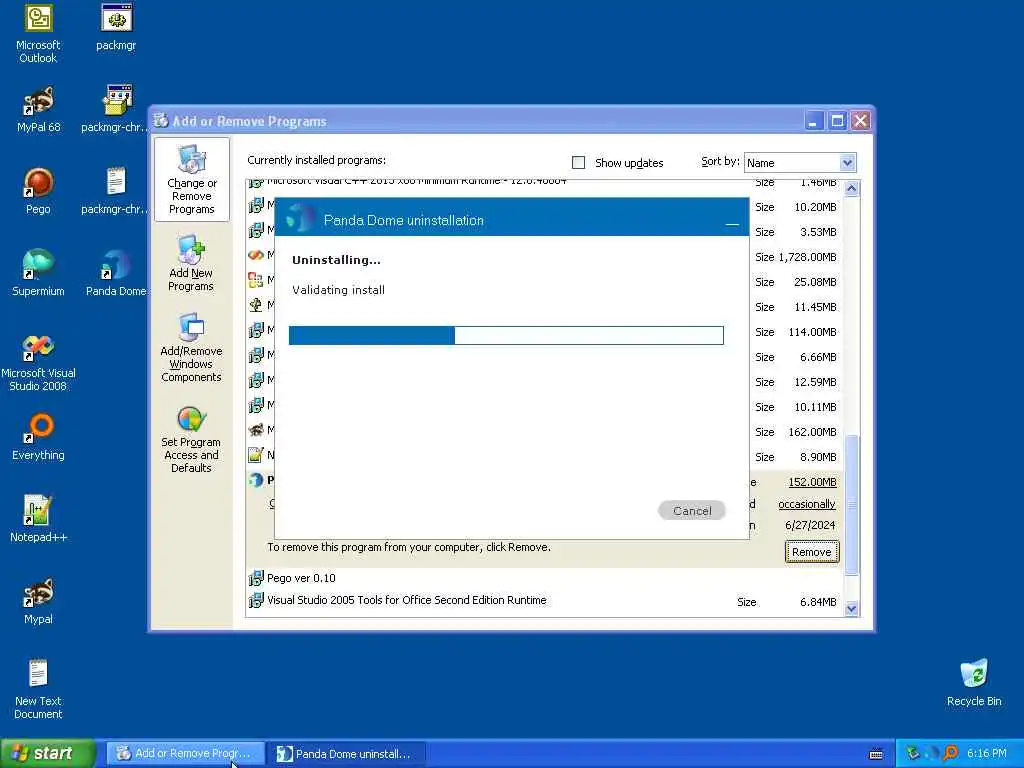Open Add New Programs panel
The image size is (1024, 768).
coord(191,263)
